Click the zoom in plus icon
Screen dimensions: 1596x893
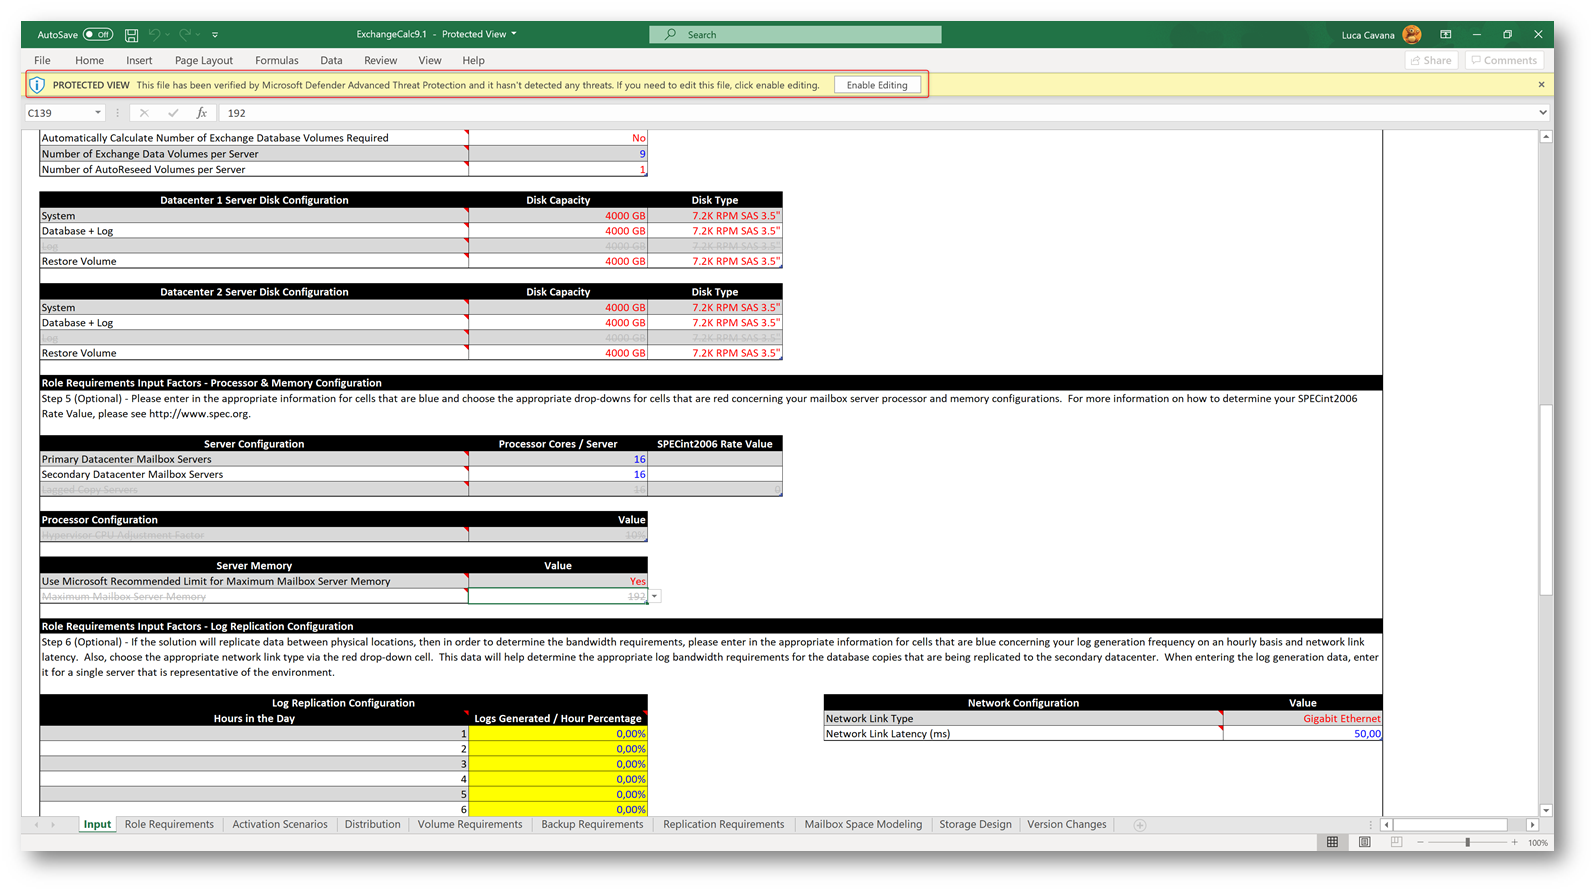click(x=1515, y=843)
